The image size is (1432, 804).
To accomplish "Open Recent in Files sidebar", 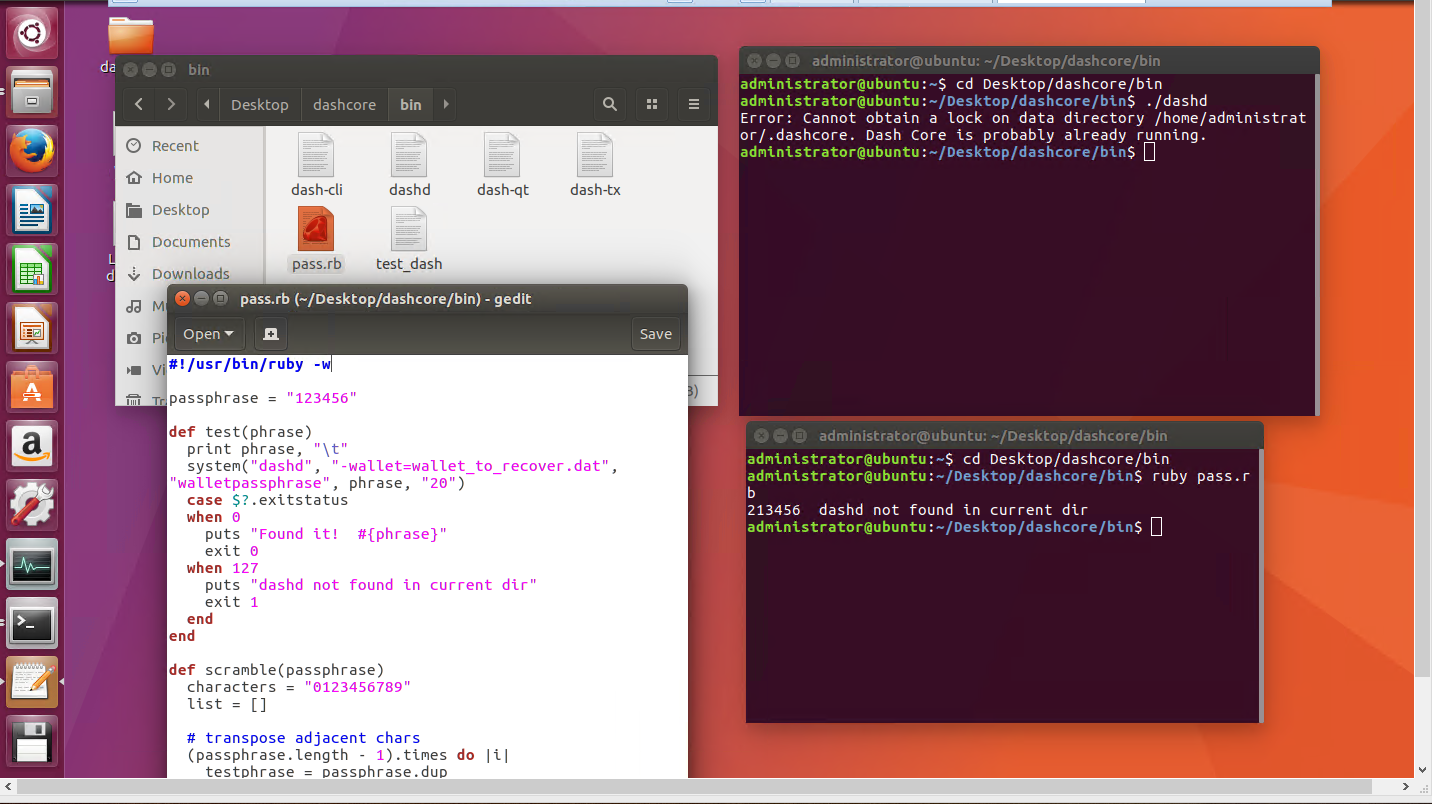I will pyautogui.click(x=175, y=146).
